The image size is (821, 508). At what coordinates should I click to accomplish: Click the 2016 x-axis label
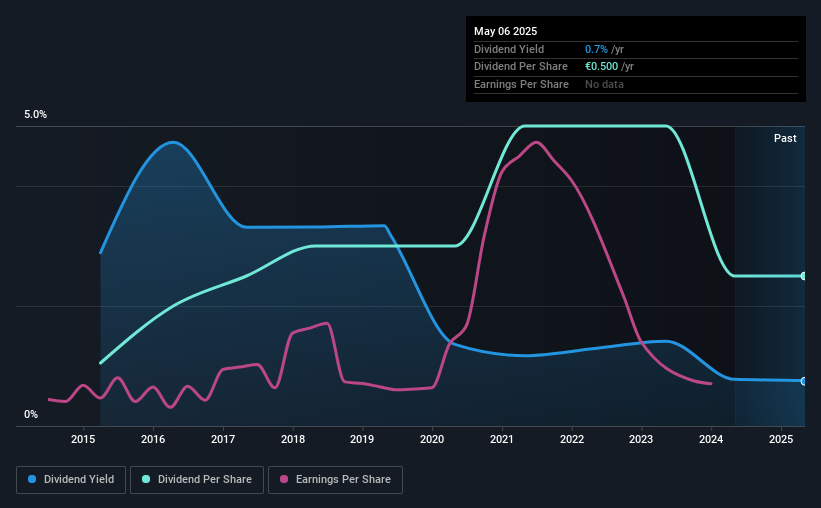(x=153, y=439)
